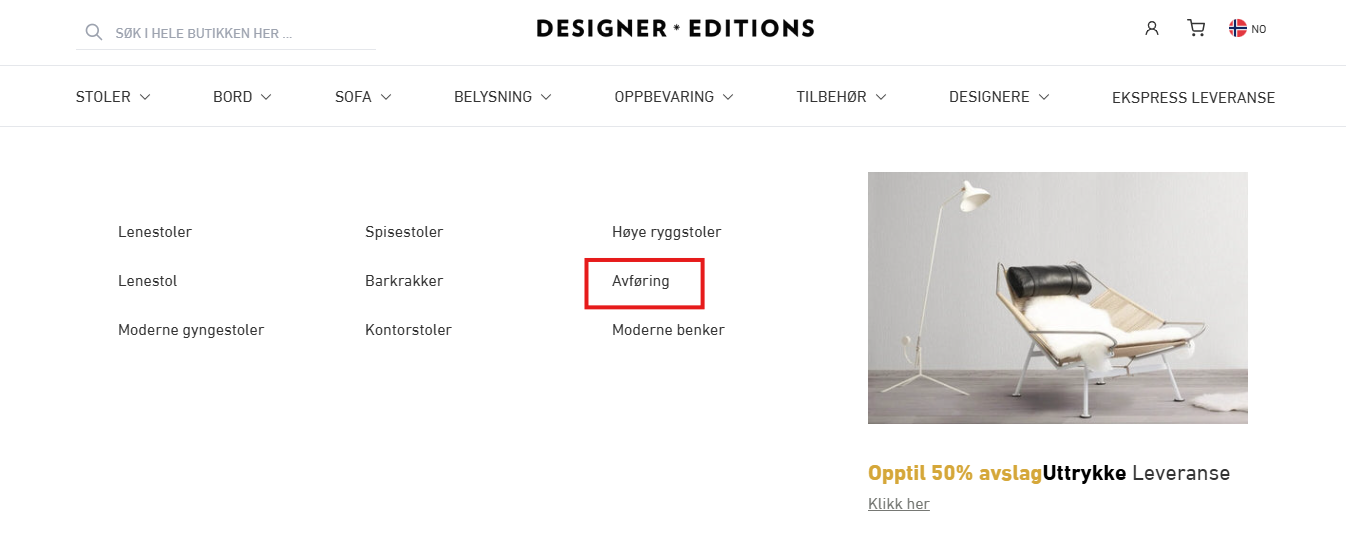Viewport: 1346px width, 547px height.
Task: Open the user account icon
Action: [1152, 28]
